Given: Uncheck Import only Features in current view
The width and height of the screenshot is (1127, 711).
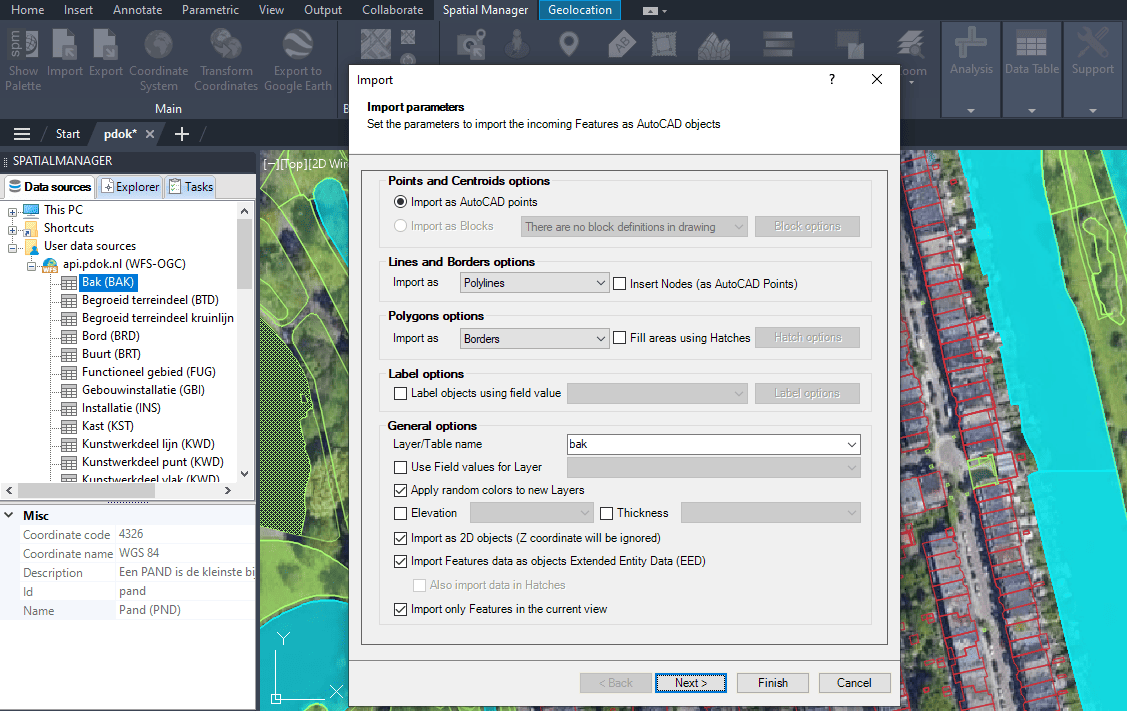Looking at the screenshot, I should (x=400, y=610).
